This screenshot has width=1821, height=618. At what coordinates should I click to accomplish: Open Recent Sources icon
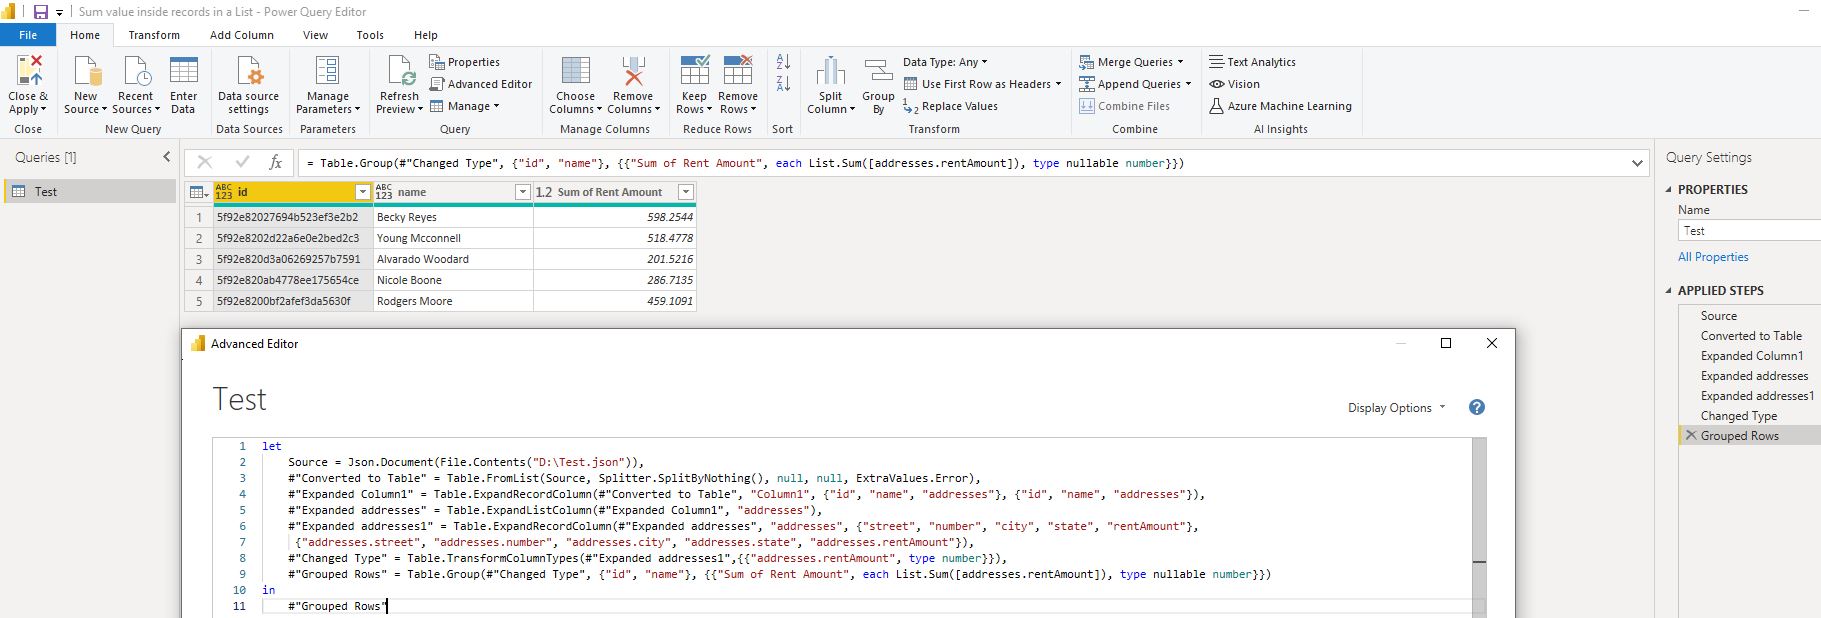point(135,72)
